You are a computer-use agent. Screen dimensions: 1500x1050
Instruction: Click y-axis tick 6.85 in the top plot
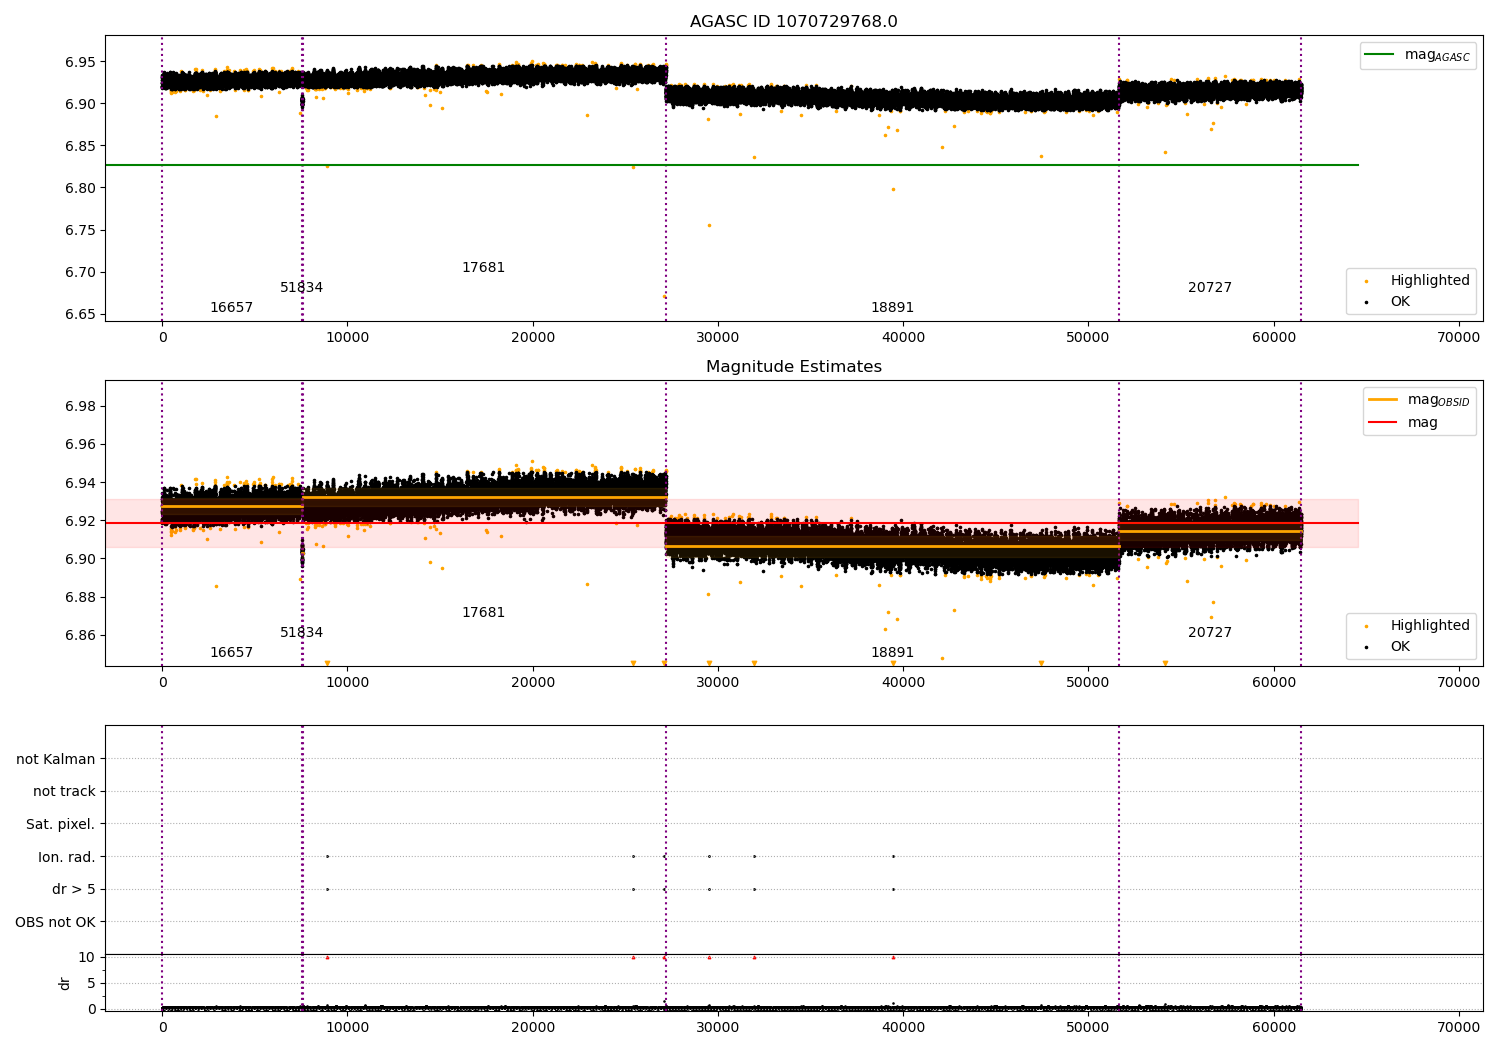point(80,146)
